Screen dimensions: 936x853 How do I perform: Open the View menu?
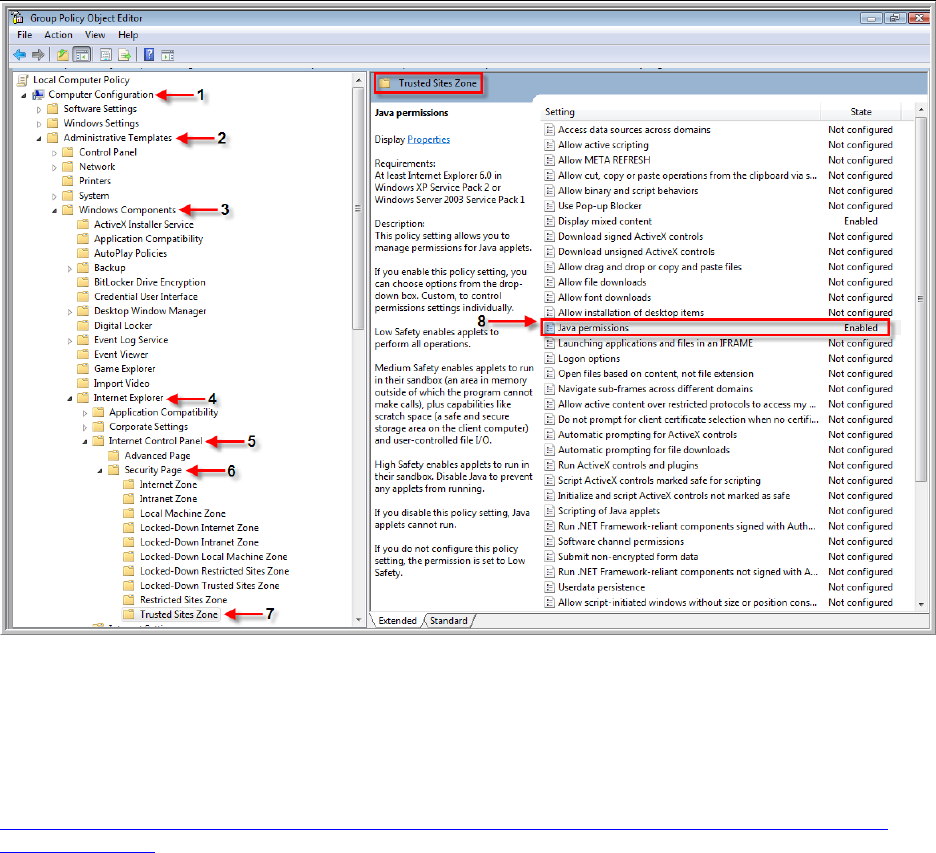95,35
